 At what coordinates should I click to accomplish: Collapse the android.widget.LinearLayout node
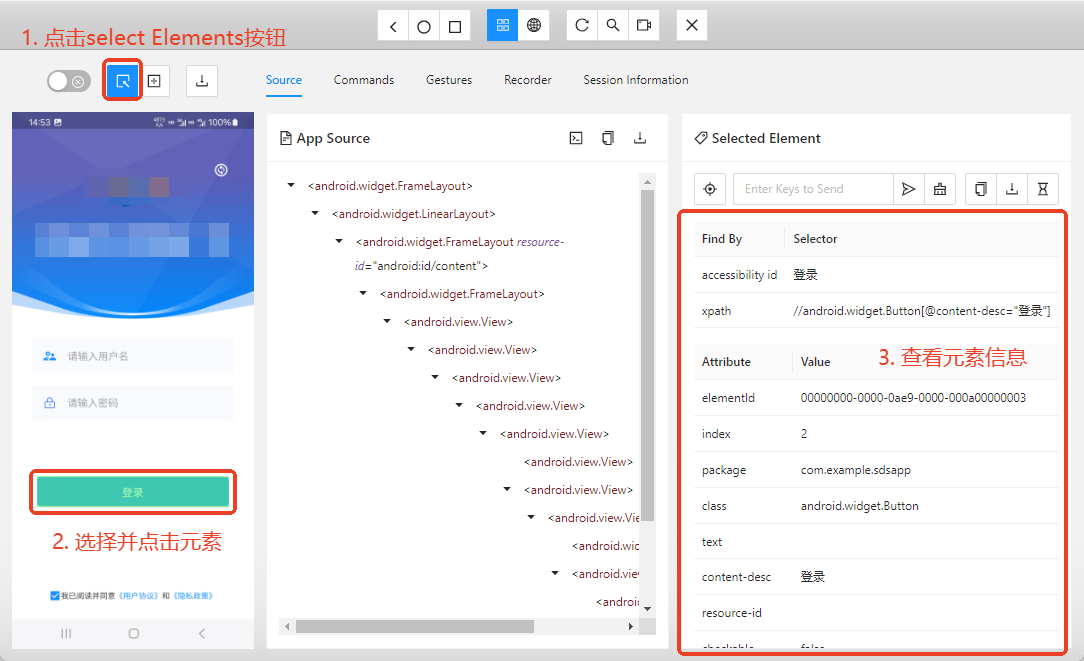(315, 213)
